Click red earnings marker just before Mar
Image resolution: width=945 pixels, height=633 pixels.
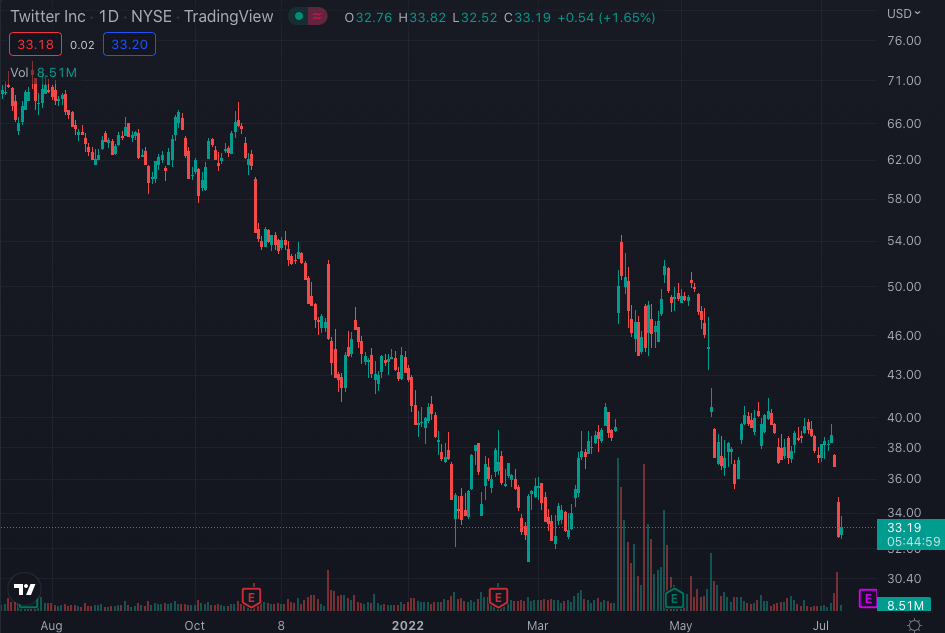(498, 597)
